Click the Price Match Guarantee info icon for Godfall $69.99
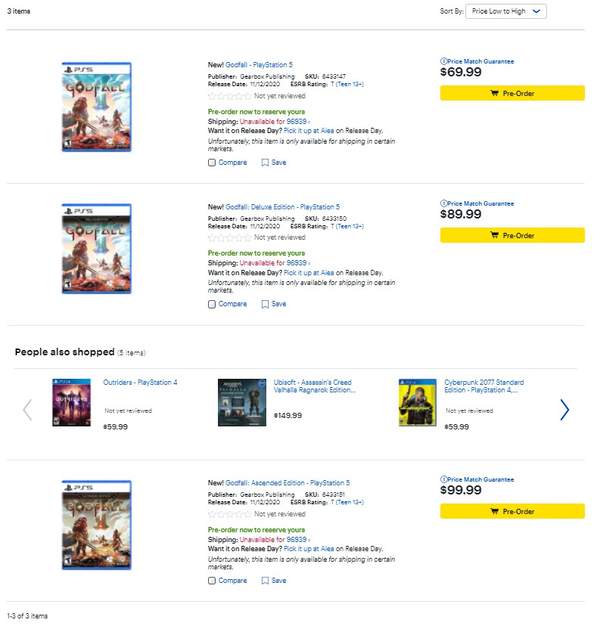The height and width of the screenshot is (626, 600). 444,61
